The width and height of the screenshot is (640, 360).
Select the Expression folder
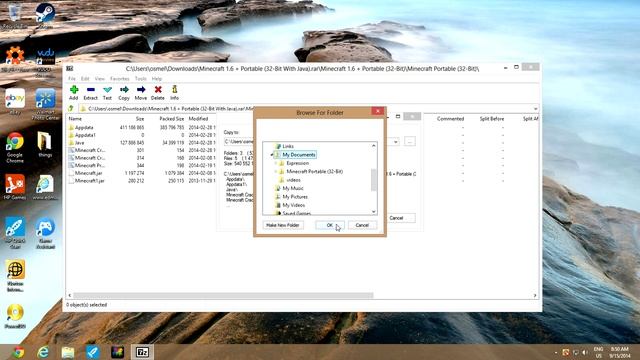pos(298,163)
